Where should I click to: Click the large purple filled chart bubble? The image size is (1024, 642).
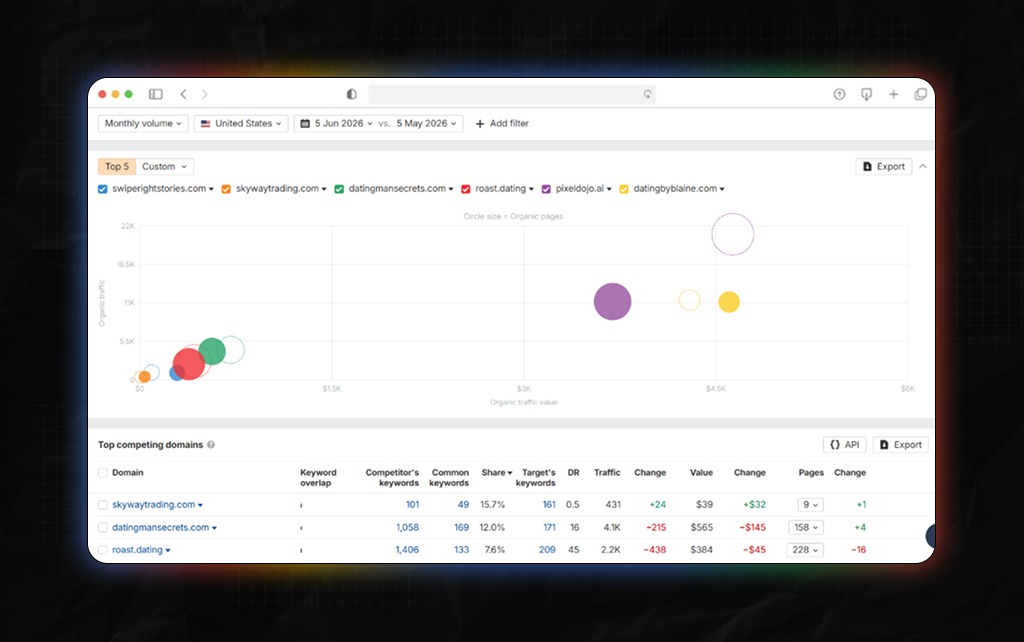coord(613,302)
